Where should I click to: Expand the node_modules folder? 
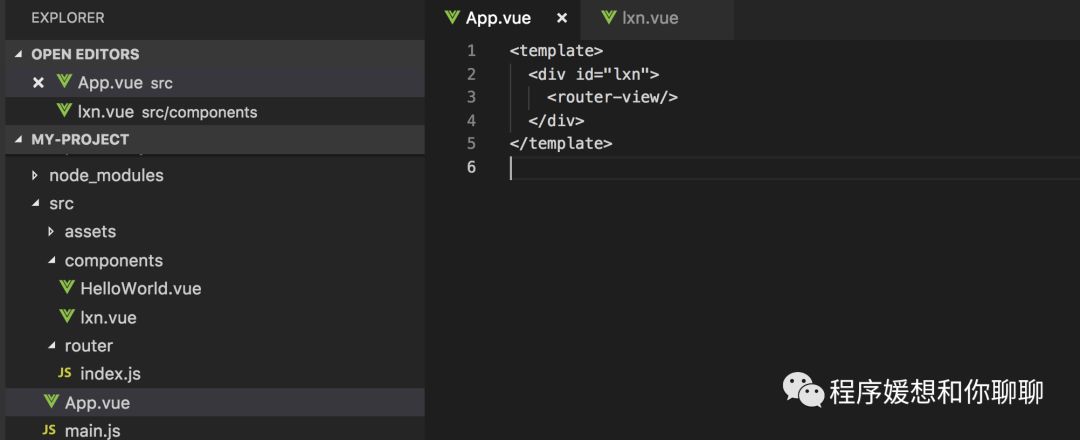(37, 175)
